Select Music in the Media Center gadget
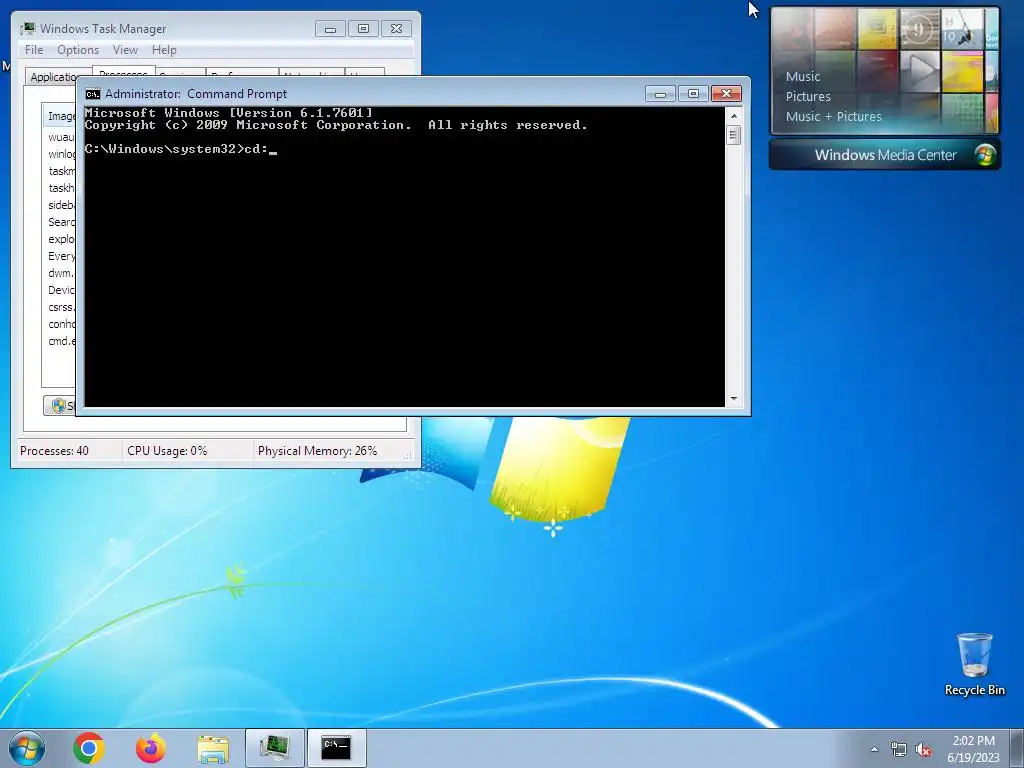1024x768 pixels. pos(803,76)
